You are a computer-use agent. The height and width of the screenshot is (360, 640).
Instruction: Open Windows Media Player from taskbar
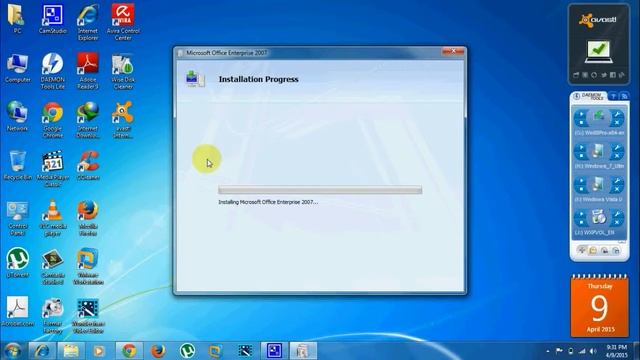[99, 351]
